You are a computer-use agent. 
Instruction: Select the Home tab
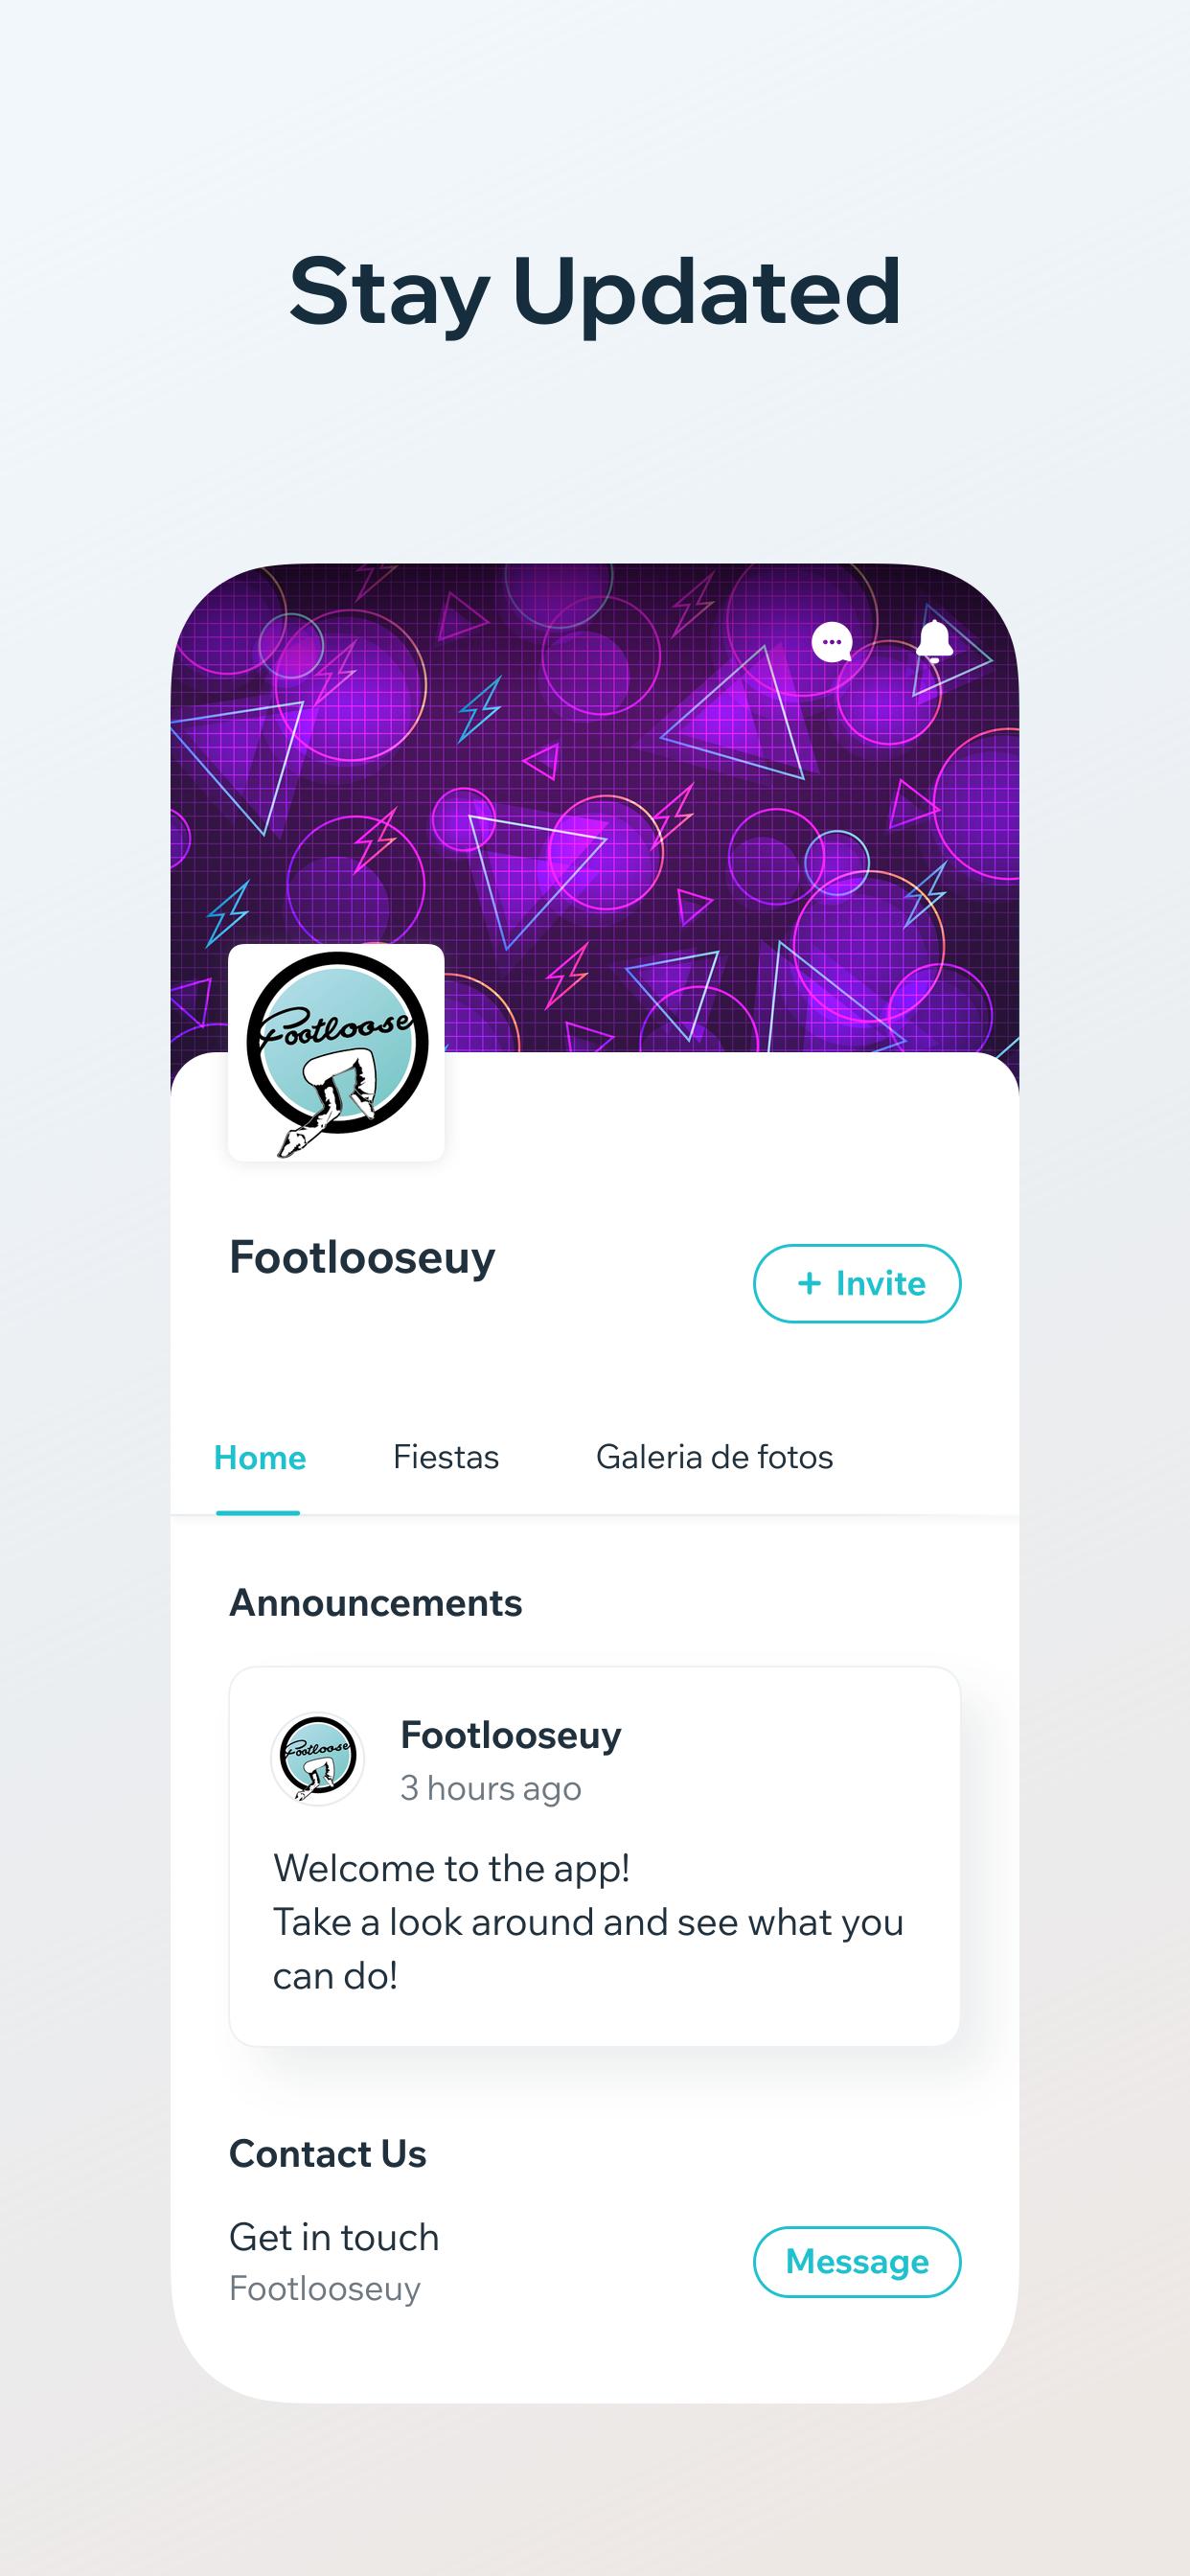tap(260, 1457)
